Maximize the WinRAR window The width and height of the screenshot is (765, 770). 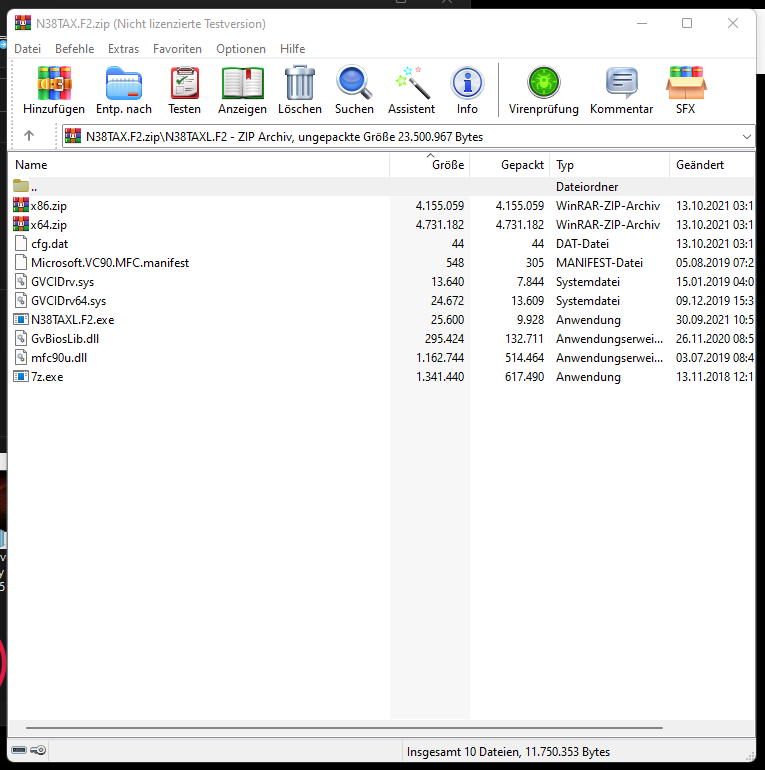pos(687,23)
